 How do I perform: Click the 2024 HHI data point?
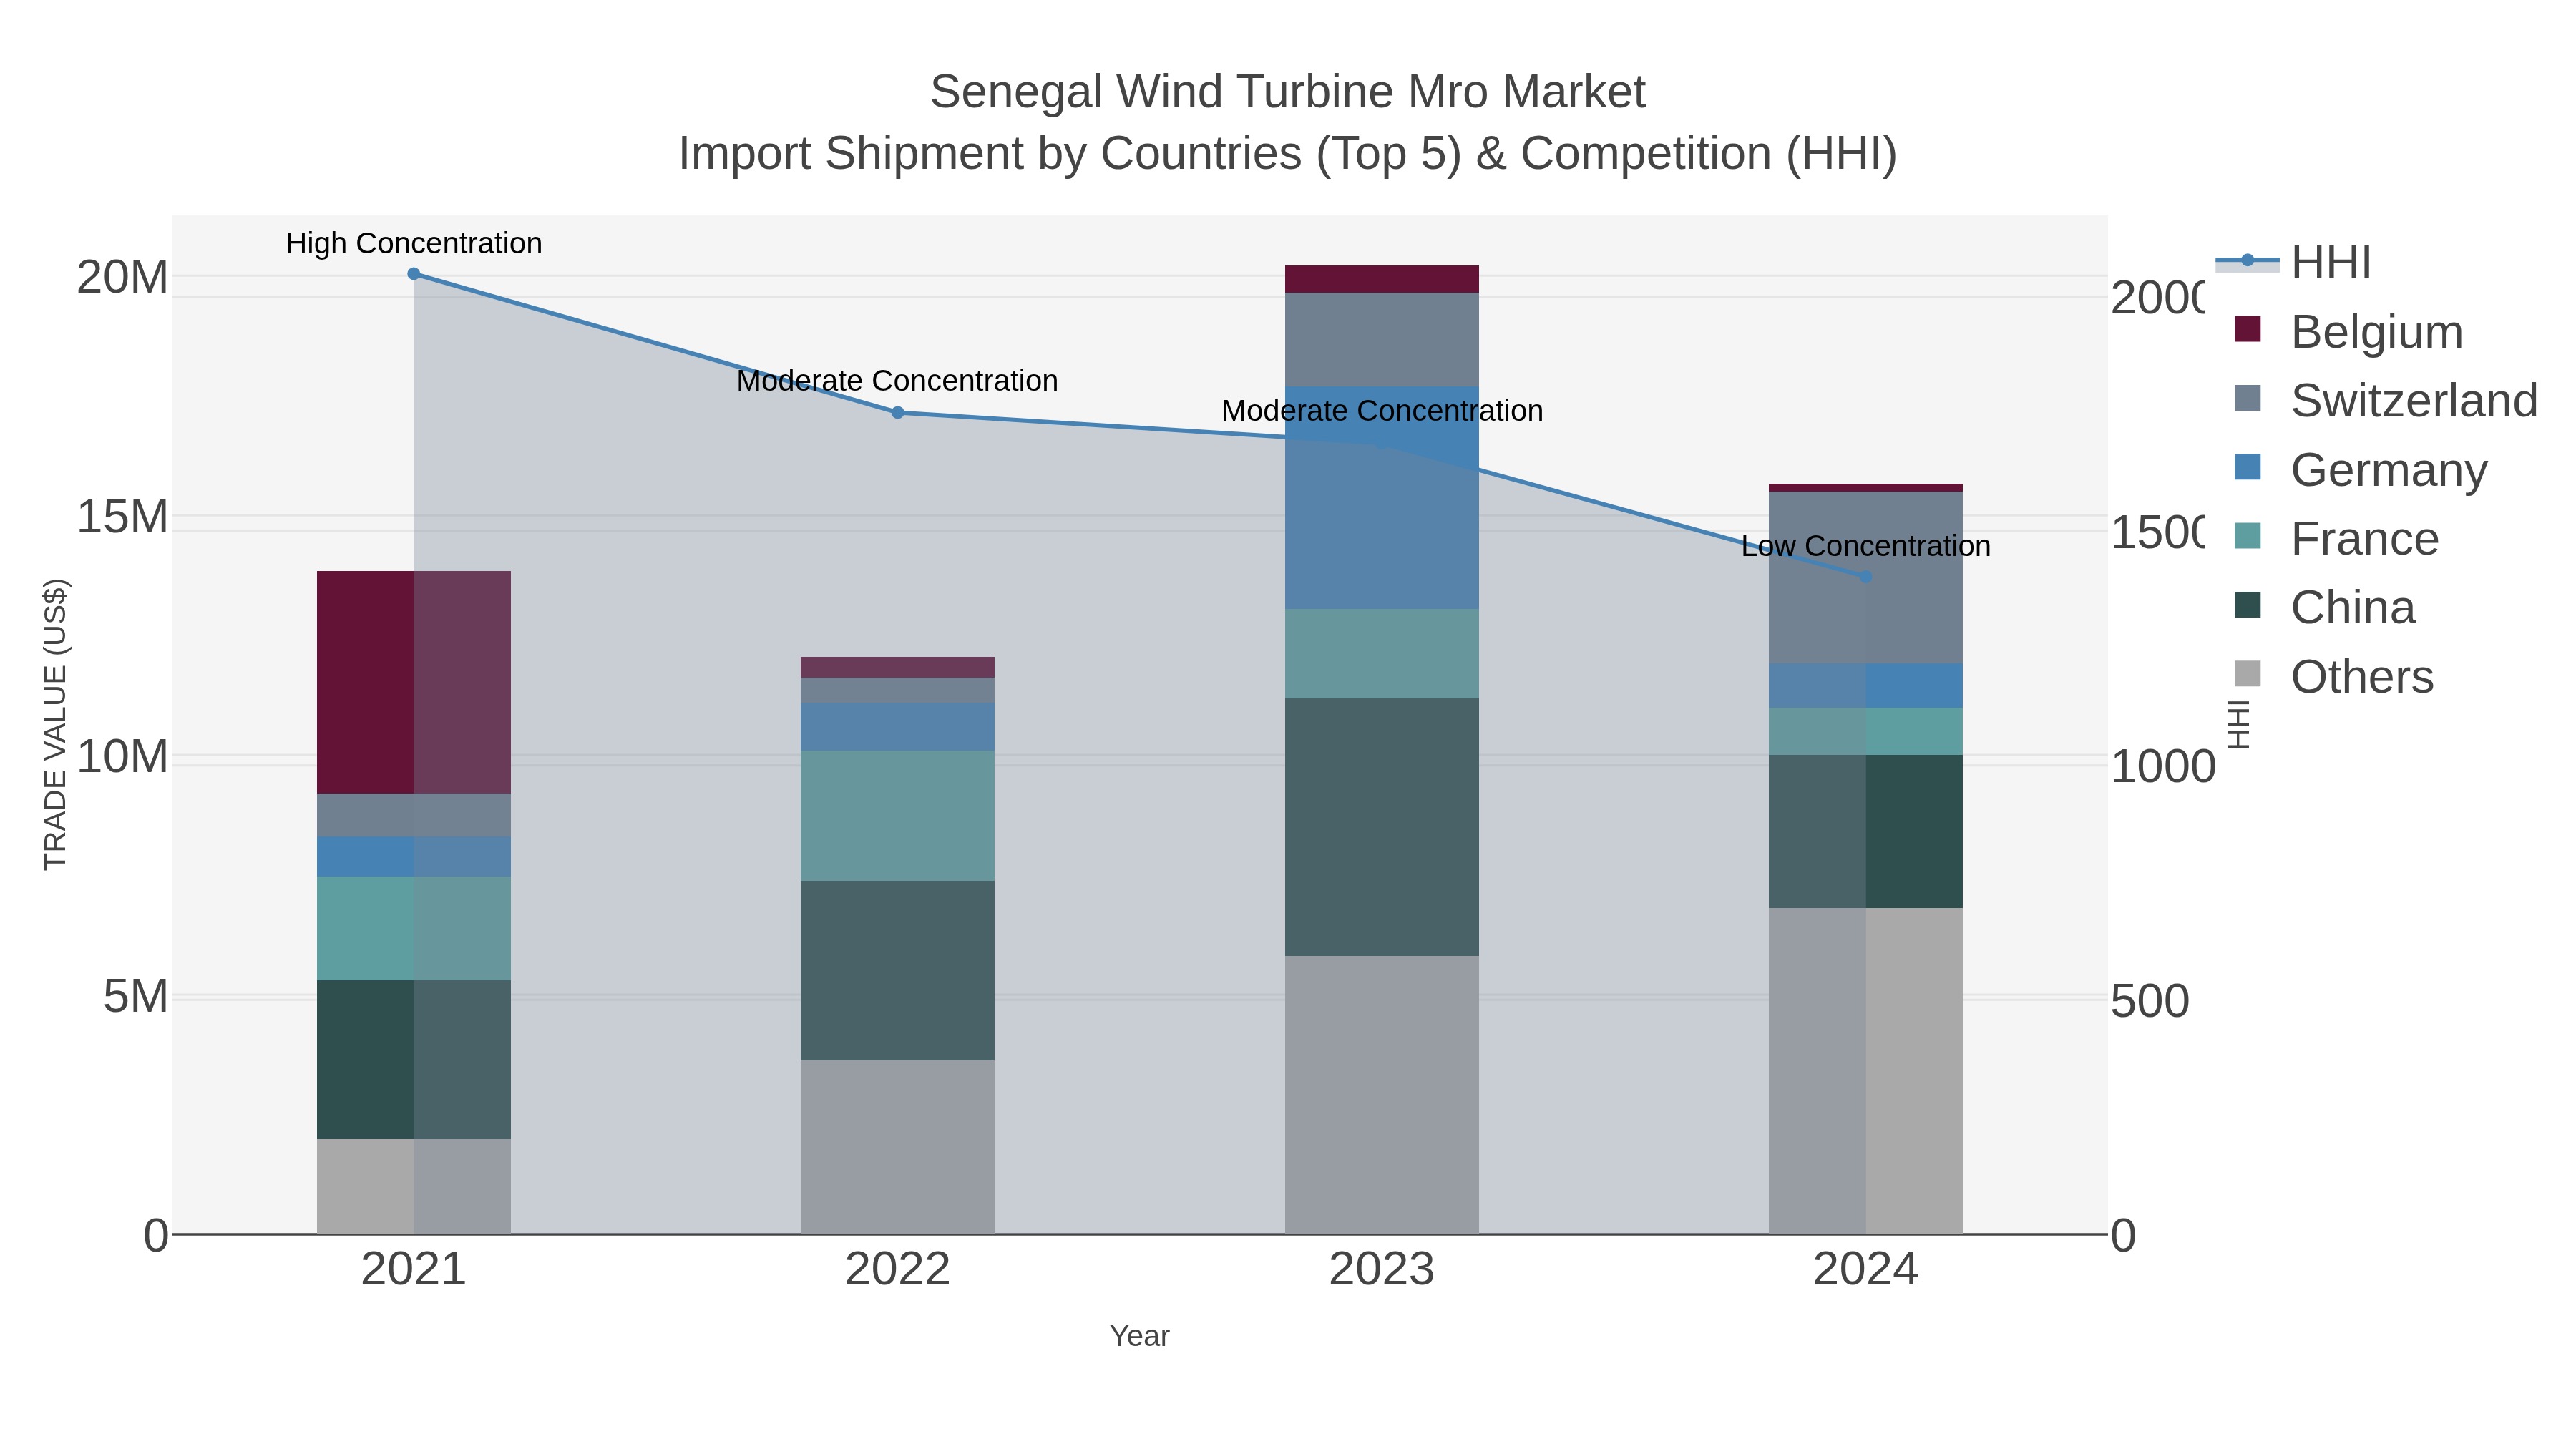(1866, 577)
